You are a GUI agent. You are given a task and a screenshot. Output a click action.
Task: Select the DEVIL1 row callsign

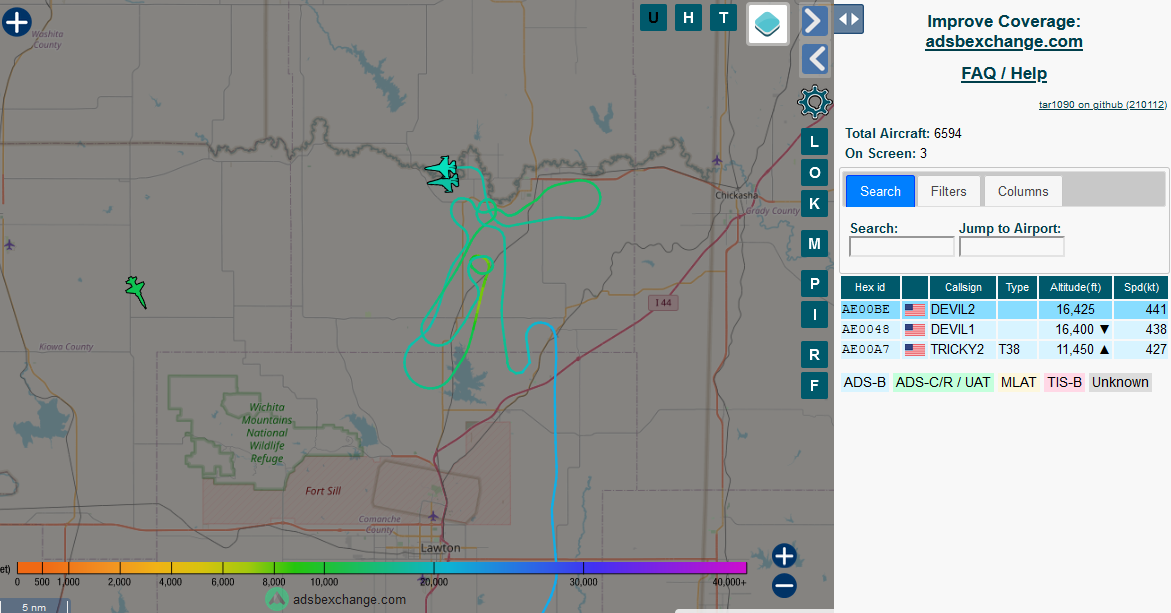(x=952, y=329)
